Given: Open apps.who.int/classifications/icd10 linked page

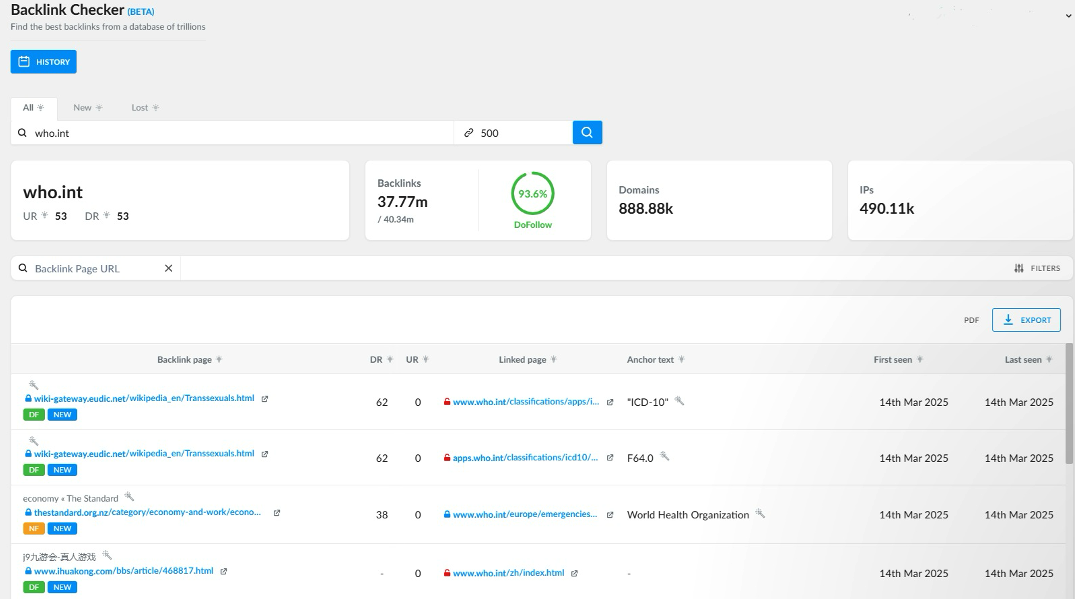Looking at the screenshot, I should pos(525,458).
